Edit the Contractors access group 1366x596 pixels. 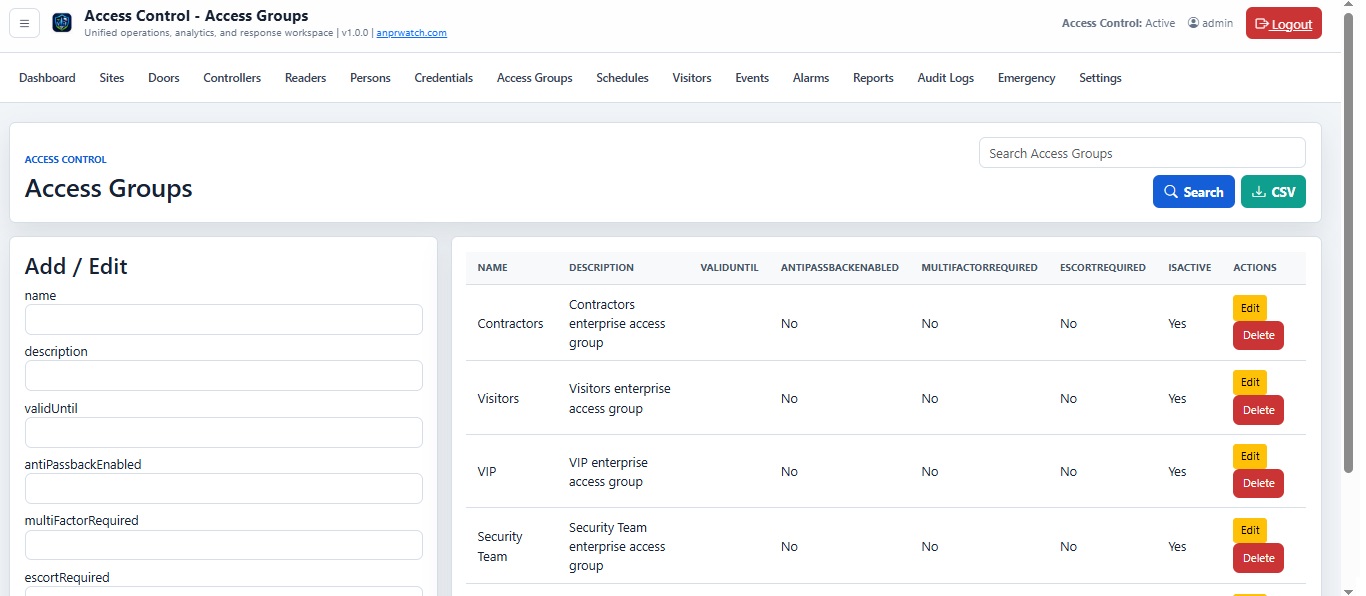tap(1250, 308)
